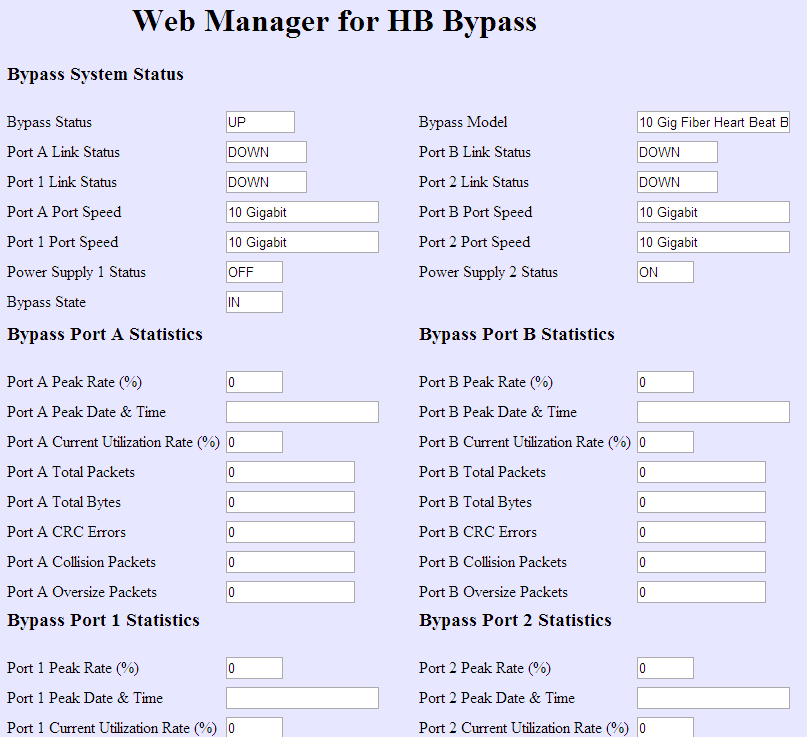Focus the Port B Total Bytes field
This screenshot has height=737, width=807.
click(701, 502)
